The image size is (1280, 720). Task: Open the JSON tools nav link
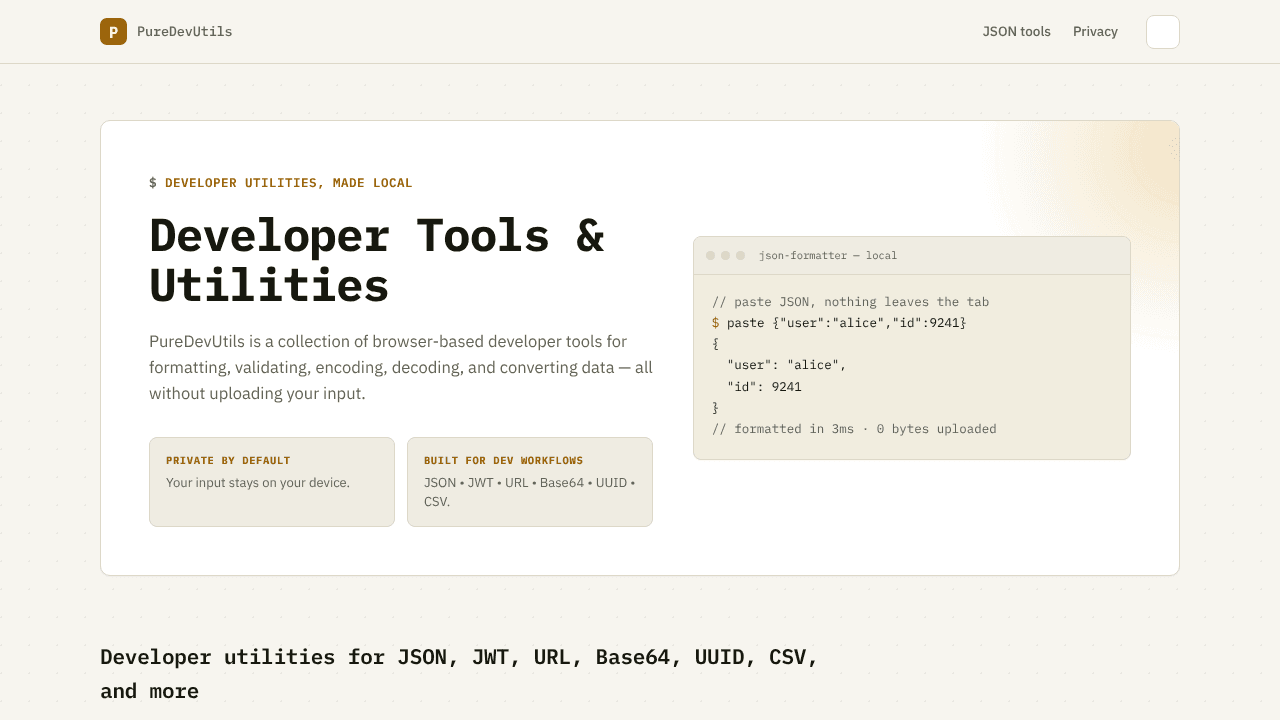[x=1016, y=32]
